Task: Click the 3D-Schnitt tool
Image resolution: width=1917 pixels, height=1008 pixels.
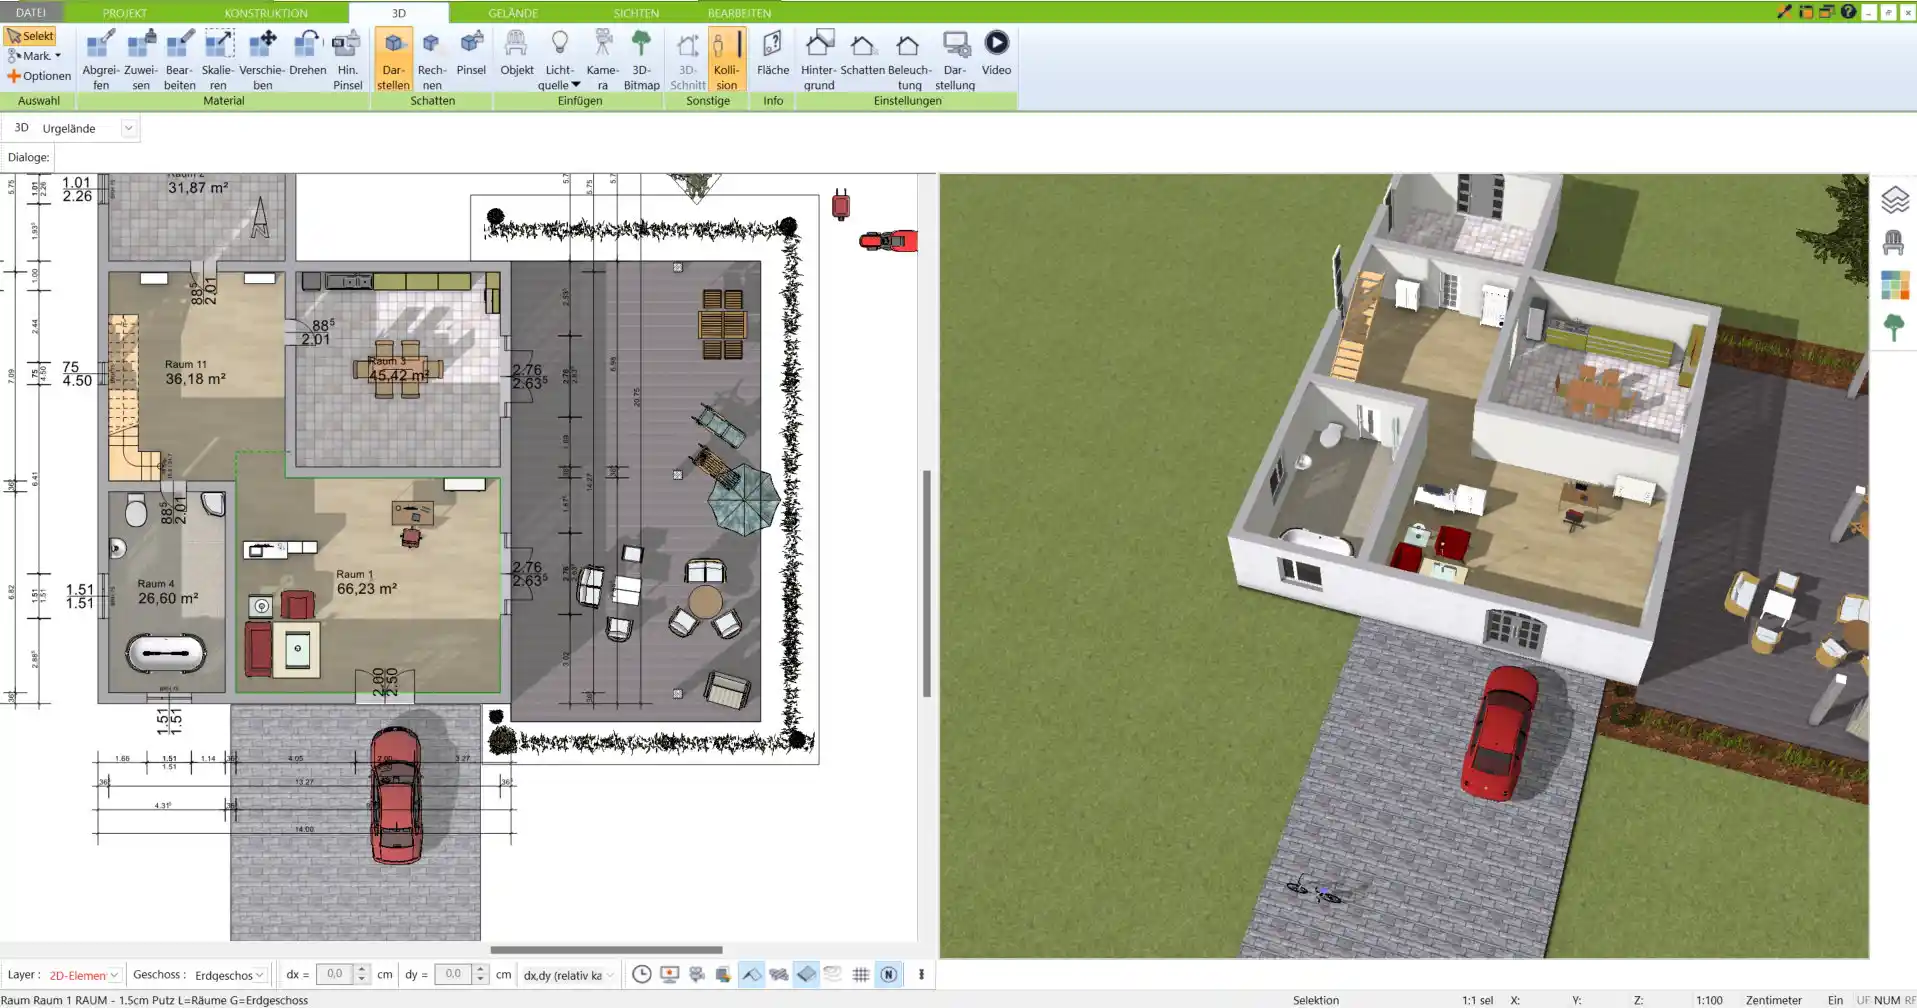Action: [x=687, y=59]
